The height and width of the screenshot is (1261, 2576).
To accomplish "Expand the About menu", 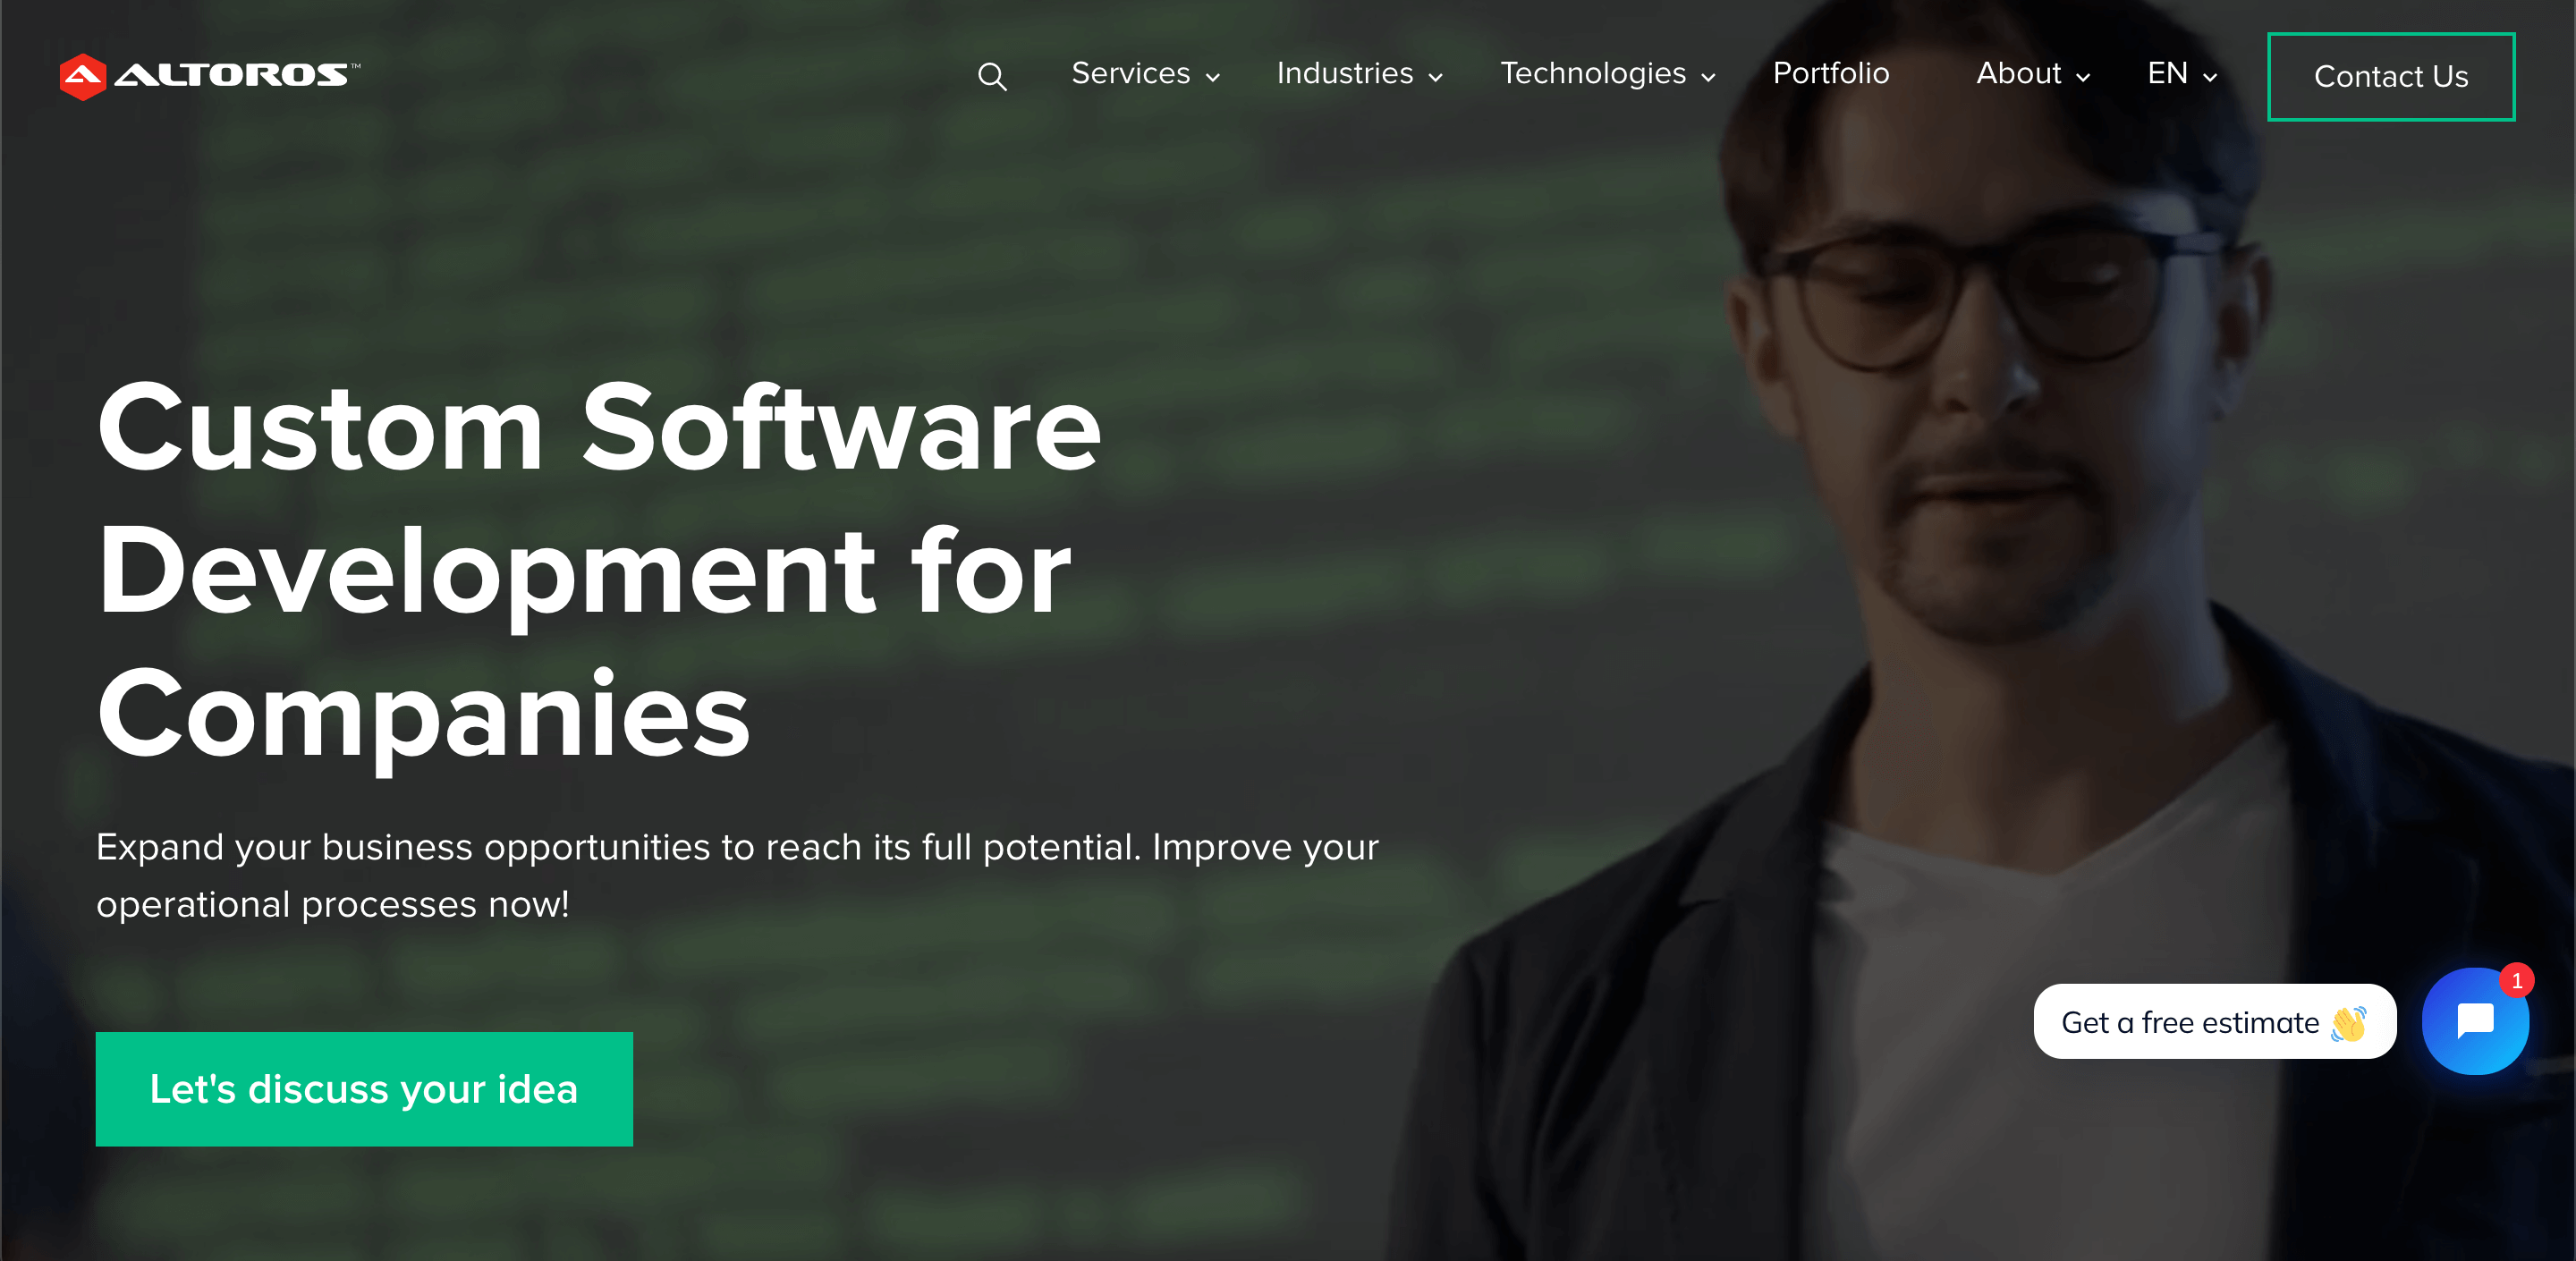I will point(2032,74).
